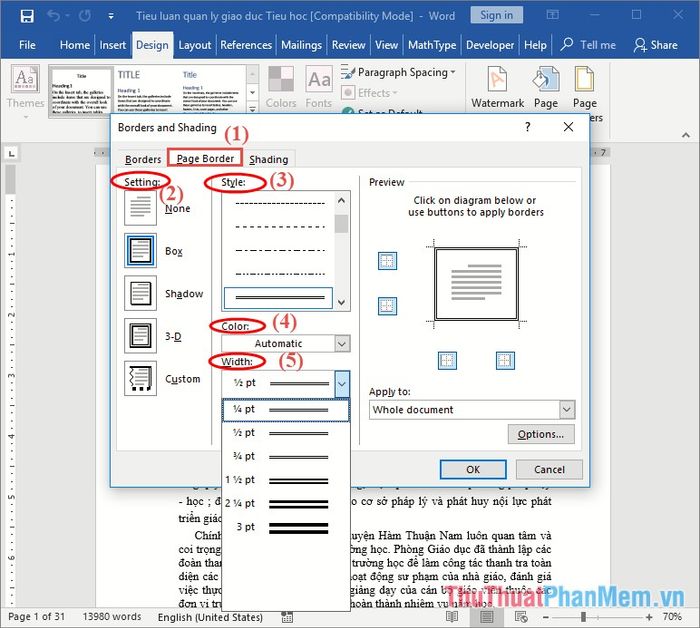Switch to the Layout tab
The height and width of the screenshot is (628, 700).
point(195,45)
